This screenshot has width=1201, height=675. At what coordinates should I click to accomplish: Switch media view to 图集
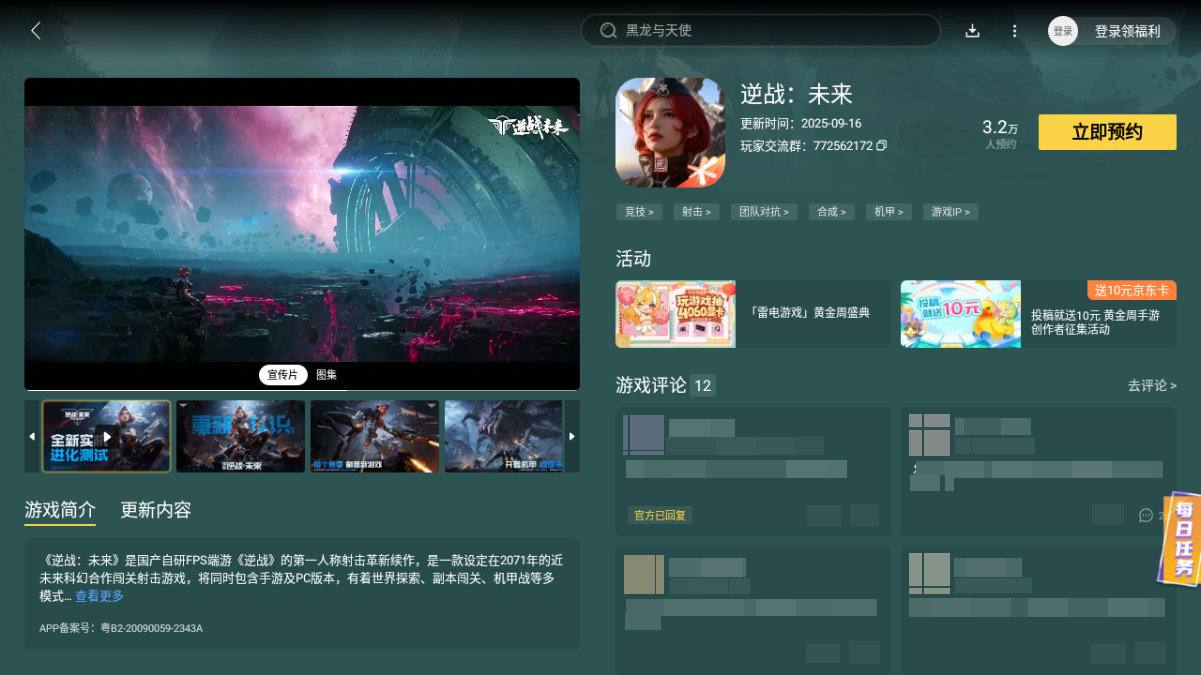coord(327,374)
